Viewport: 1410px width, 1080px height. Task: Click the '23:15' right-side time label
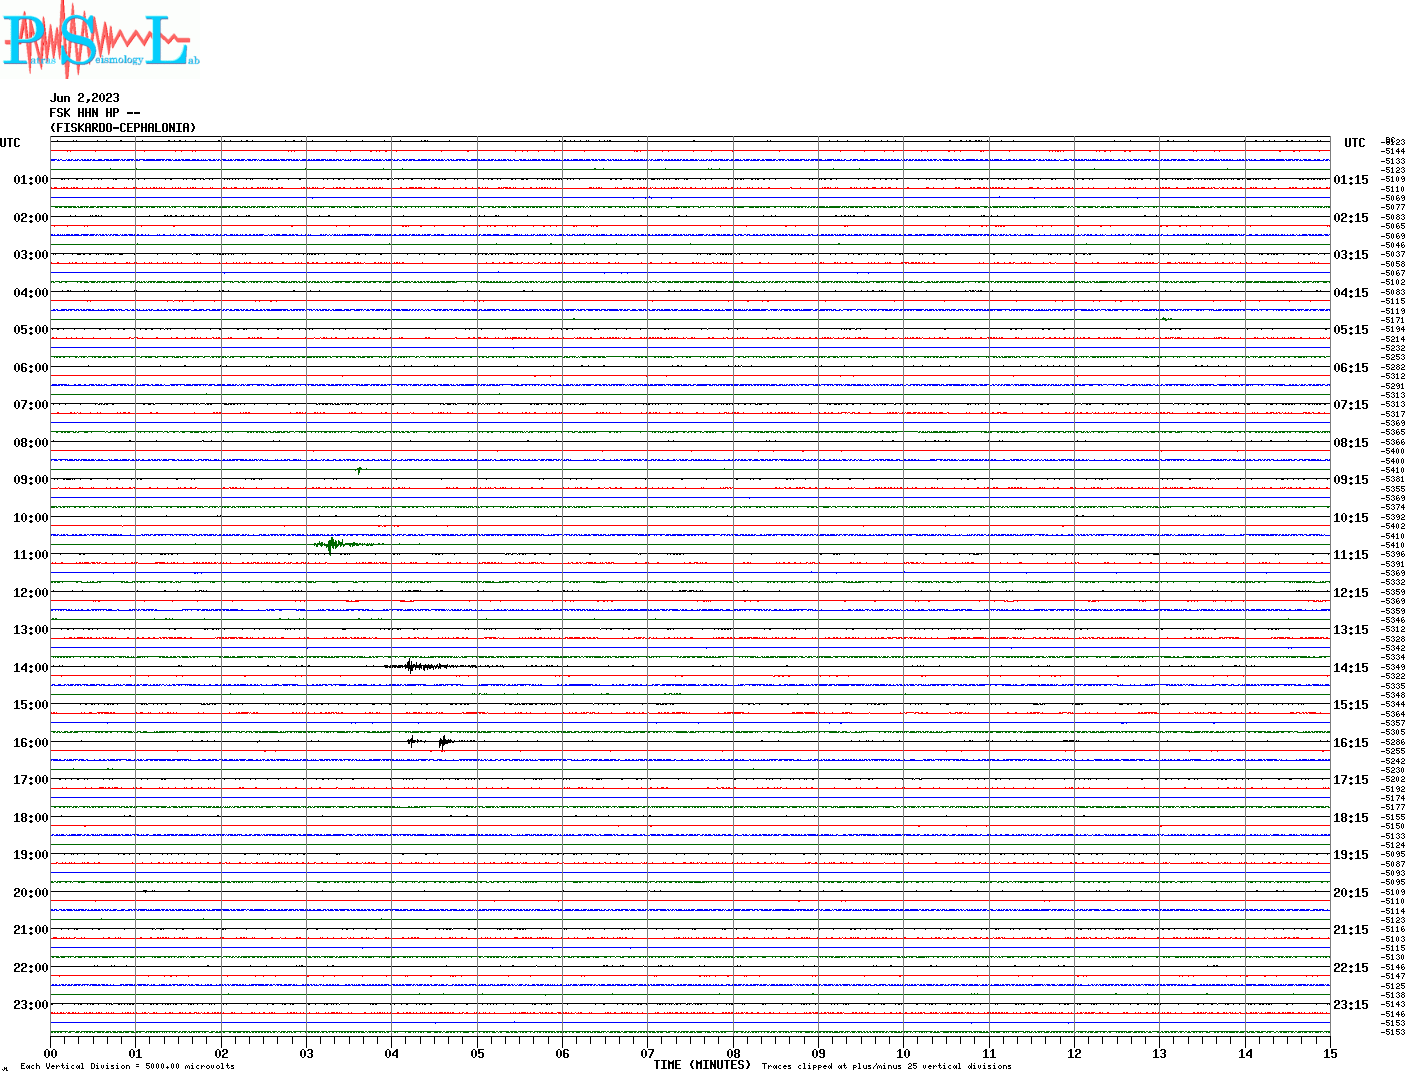[1351, 1005]
